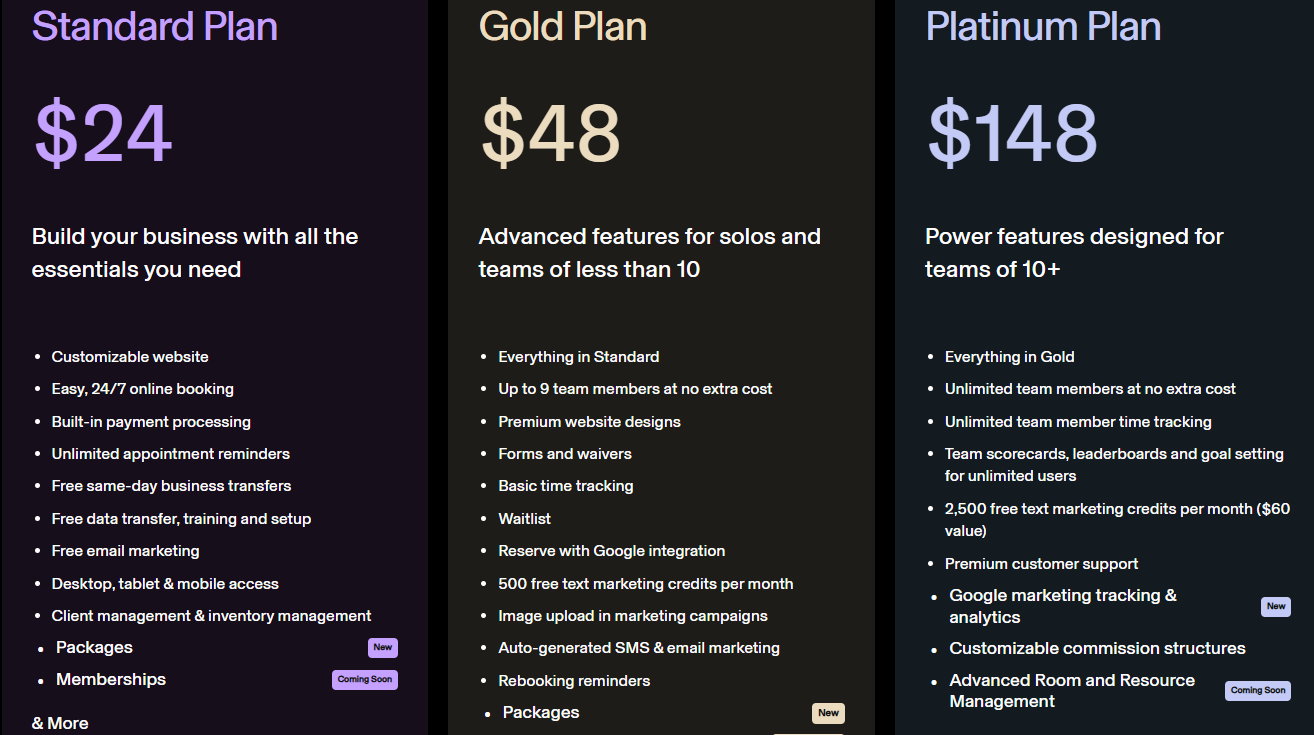Select the Standard Plan heading
This screenshot has width=1314, height=735.
[x=155, y=26]
